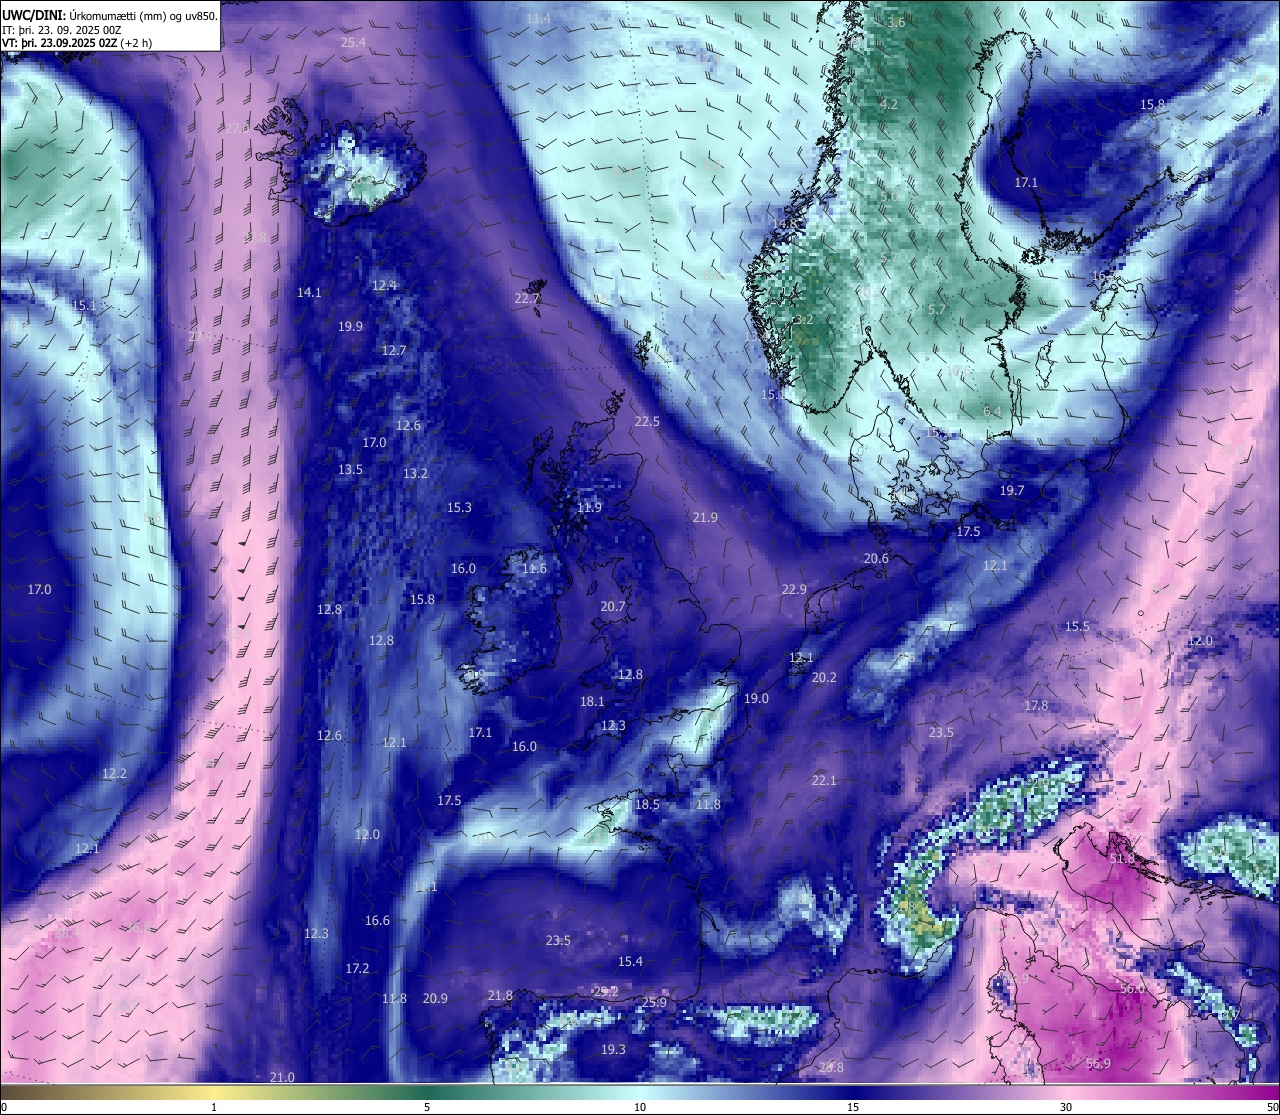Click the 22.1 value label
This screenshot has width=1280, height=1115.
click(x=824, y=780)
